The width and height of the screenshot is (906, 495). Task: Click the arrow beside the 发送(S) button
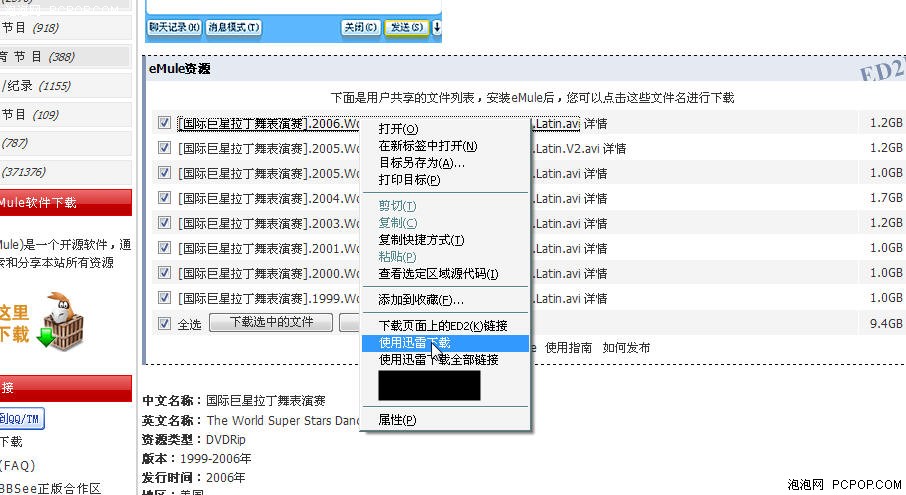coord(437,27)
